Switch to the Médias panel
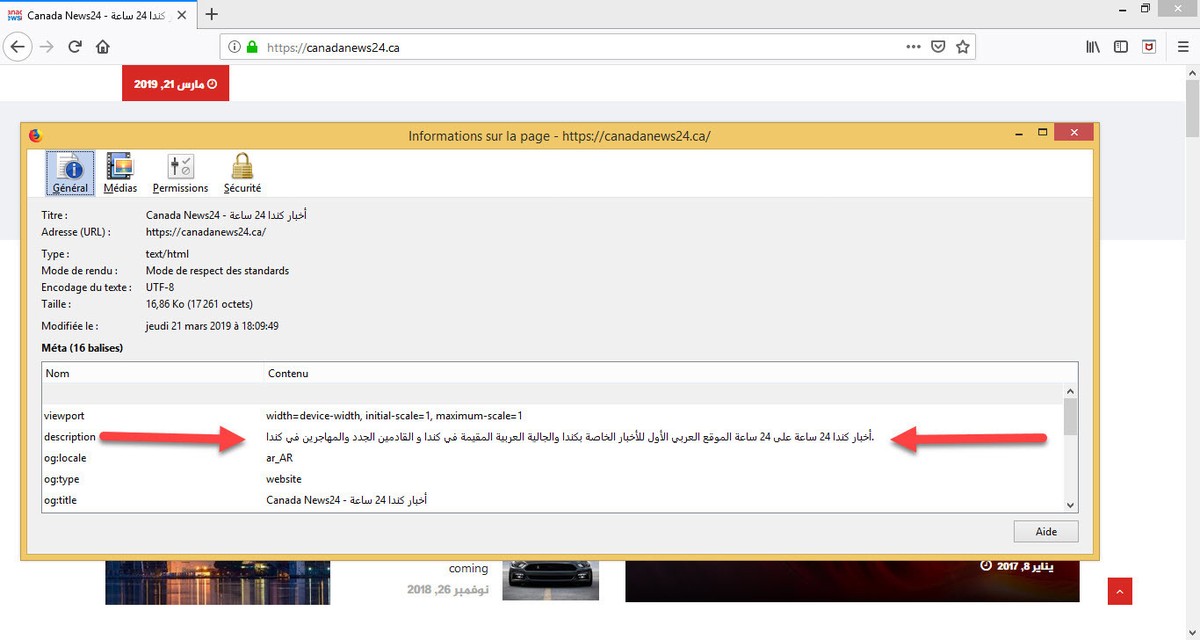 [120, 173]
